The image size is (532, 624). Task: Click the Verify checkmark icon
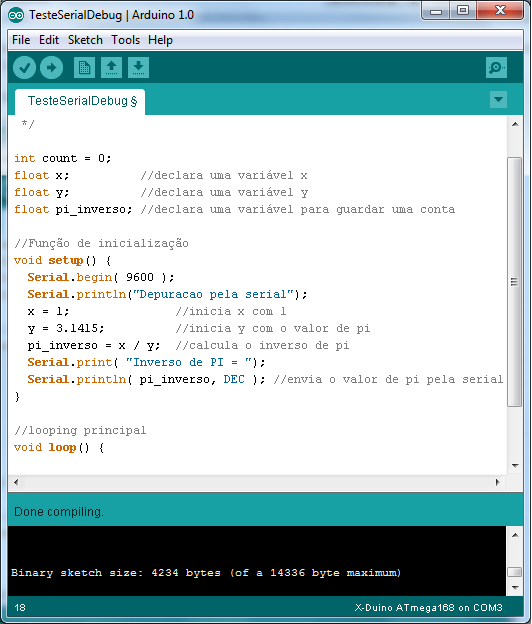(x=24, y=68)
